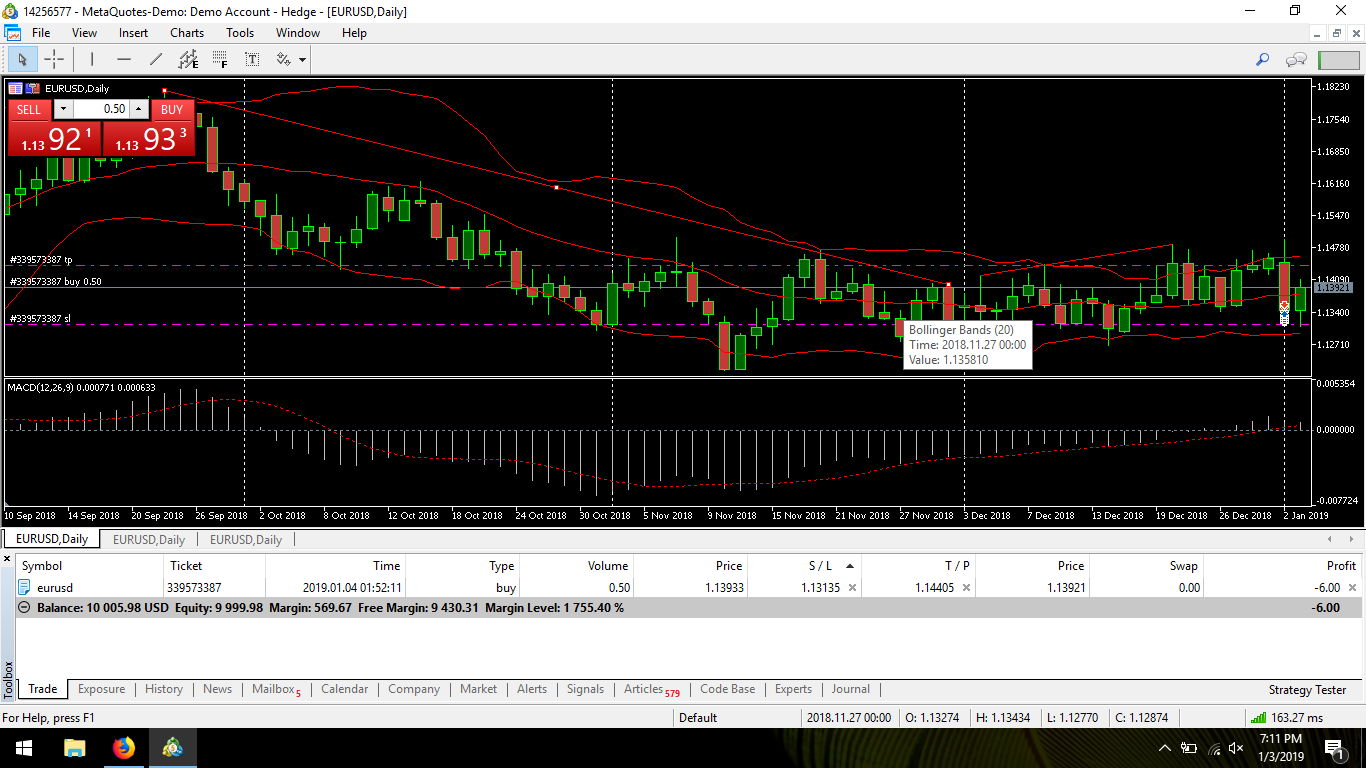The width and height of the screenshot is (1366, 768).
Task: Collapse the balance summary row
Action: (25, 607)
